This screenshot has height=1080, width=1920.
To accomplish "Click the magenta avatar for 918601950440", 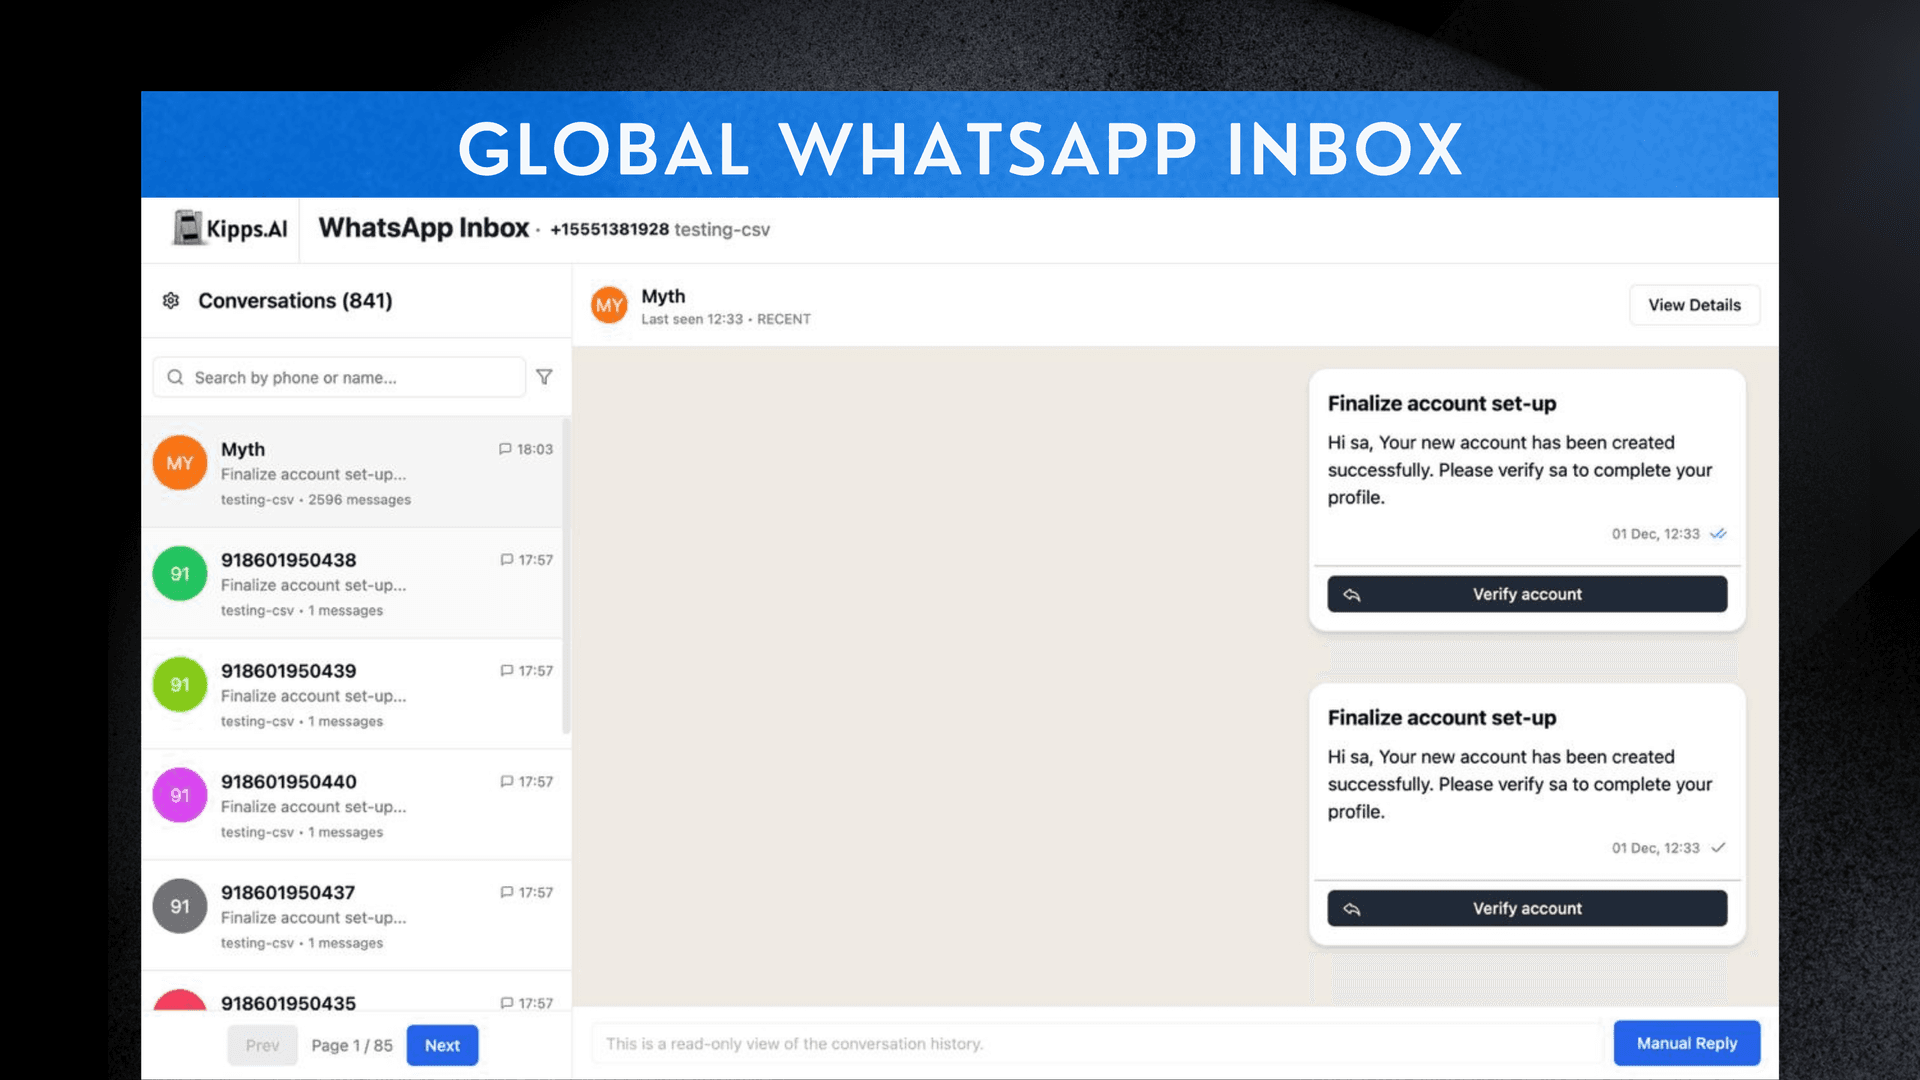I will click(x=179, y=795).
